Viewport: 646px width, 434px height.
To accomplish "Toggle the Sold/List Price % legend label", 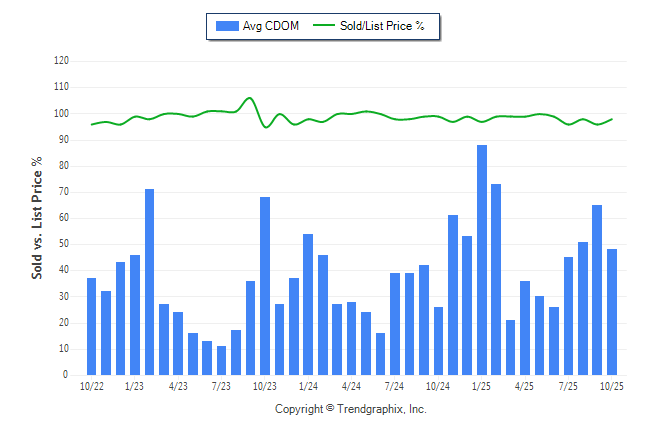I will click(x=385, y=26).
